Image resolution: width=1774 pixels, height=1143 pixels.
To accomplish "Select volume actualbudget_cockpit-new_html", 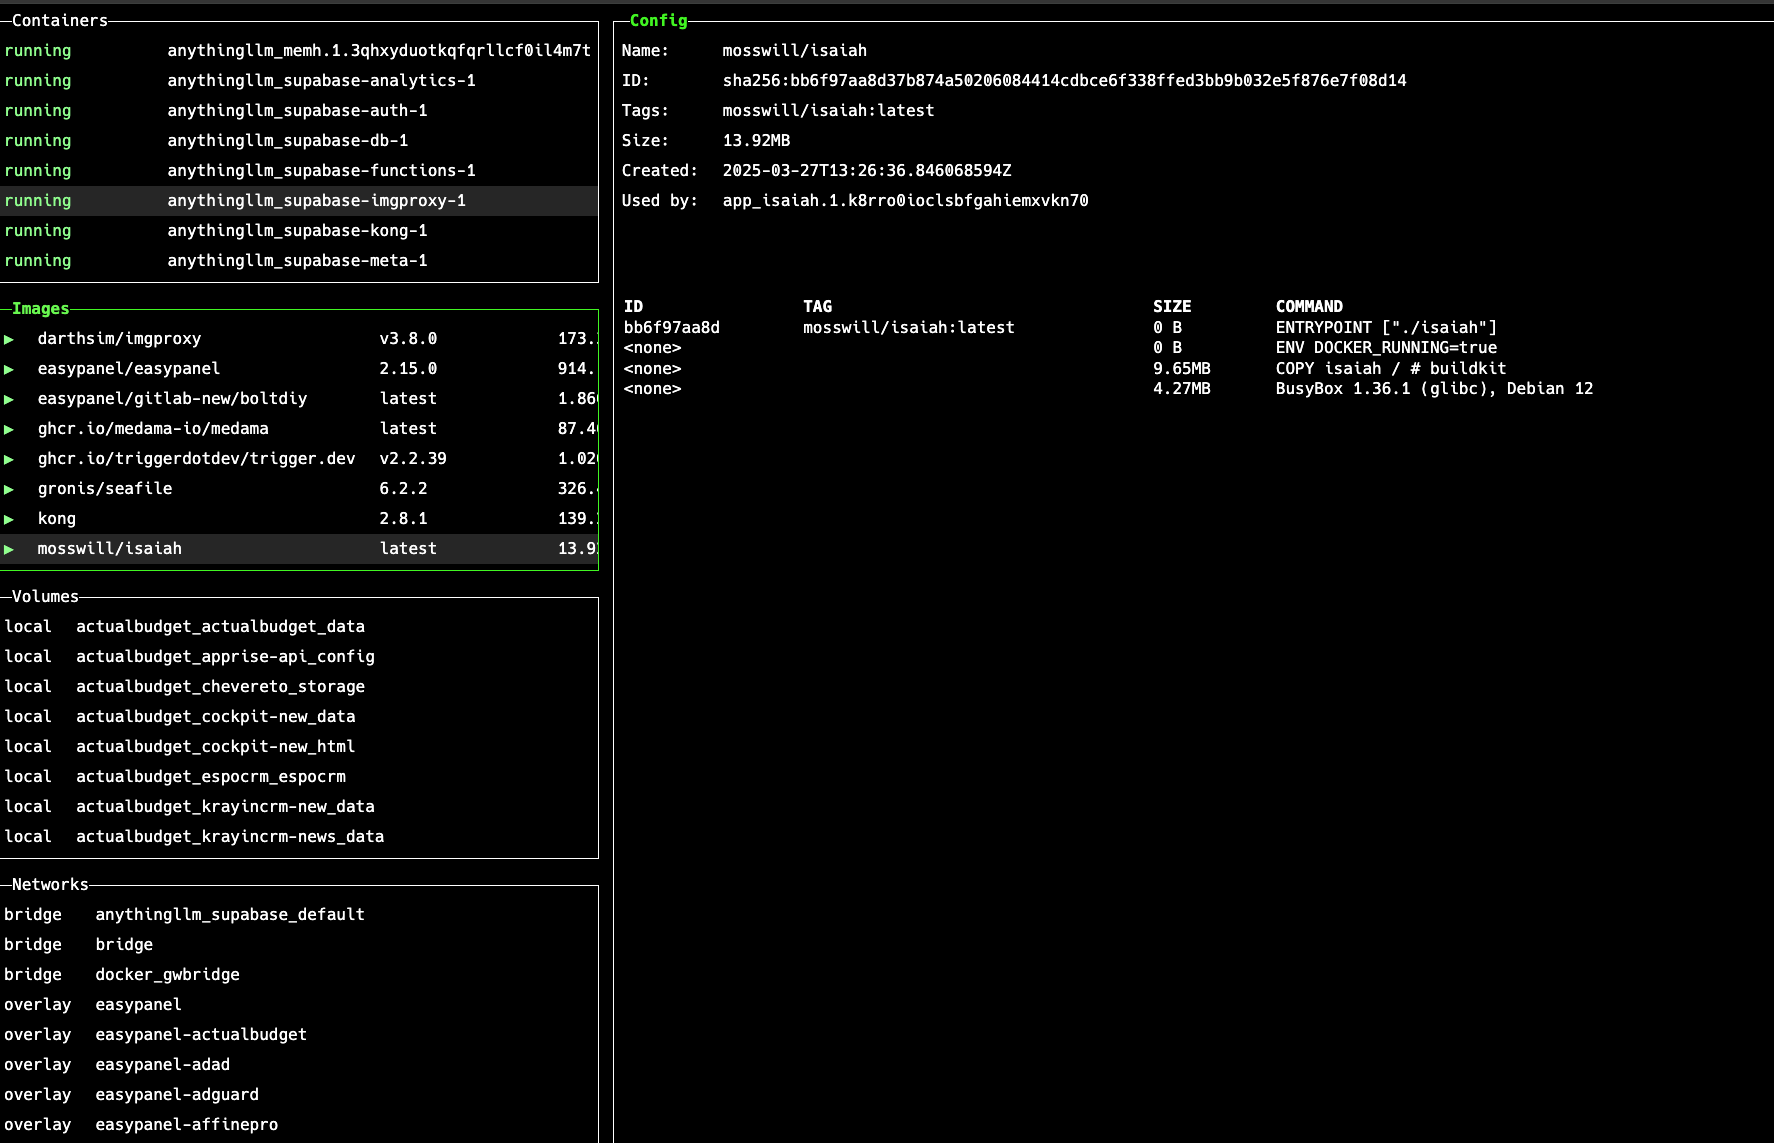I will (x=215, y=747).
